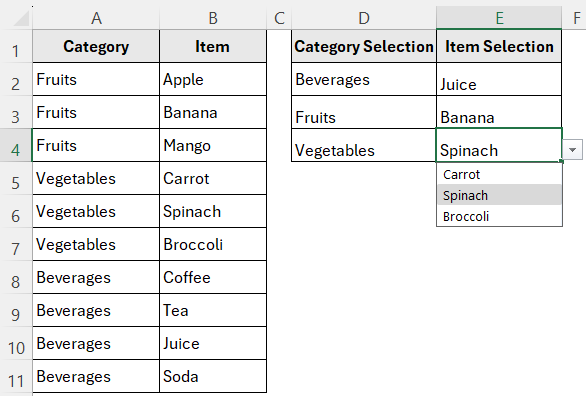The width and height of the screenshot is (586, 396).
Task: Select column A header
Action: click(96, 18)
